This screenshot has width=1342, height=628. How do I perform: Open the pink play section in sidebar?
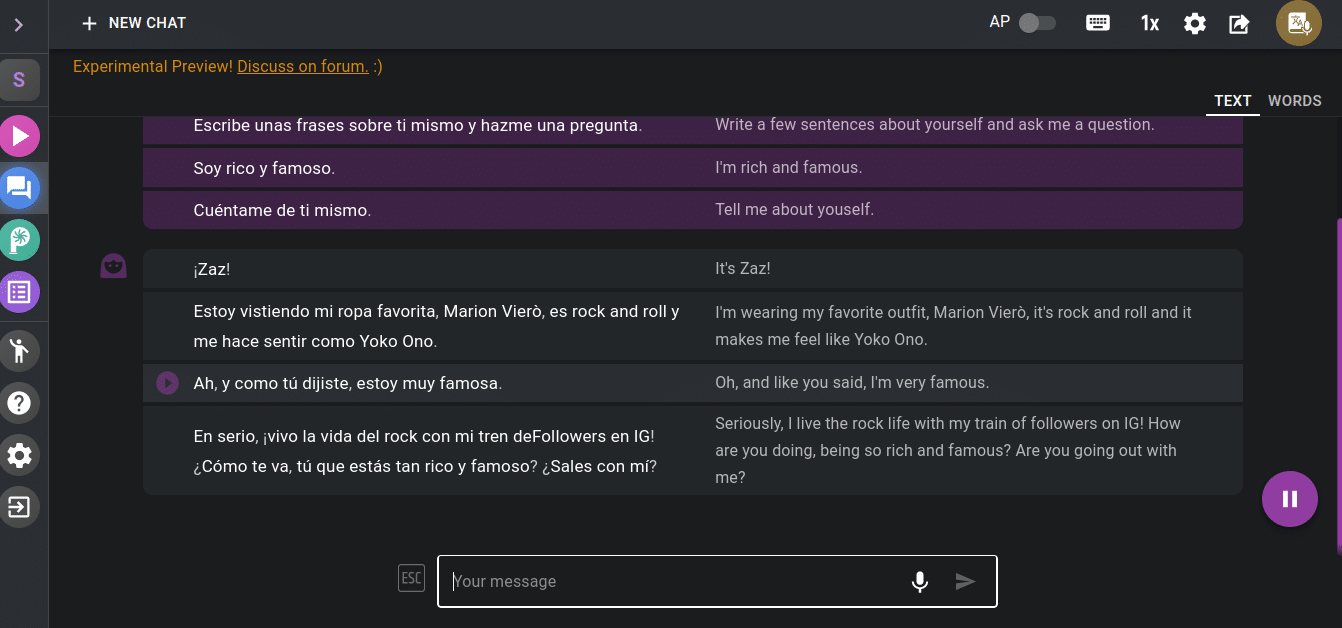tap(19, 136)
